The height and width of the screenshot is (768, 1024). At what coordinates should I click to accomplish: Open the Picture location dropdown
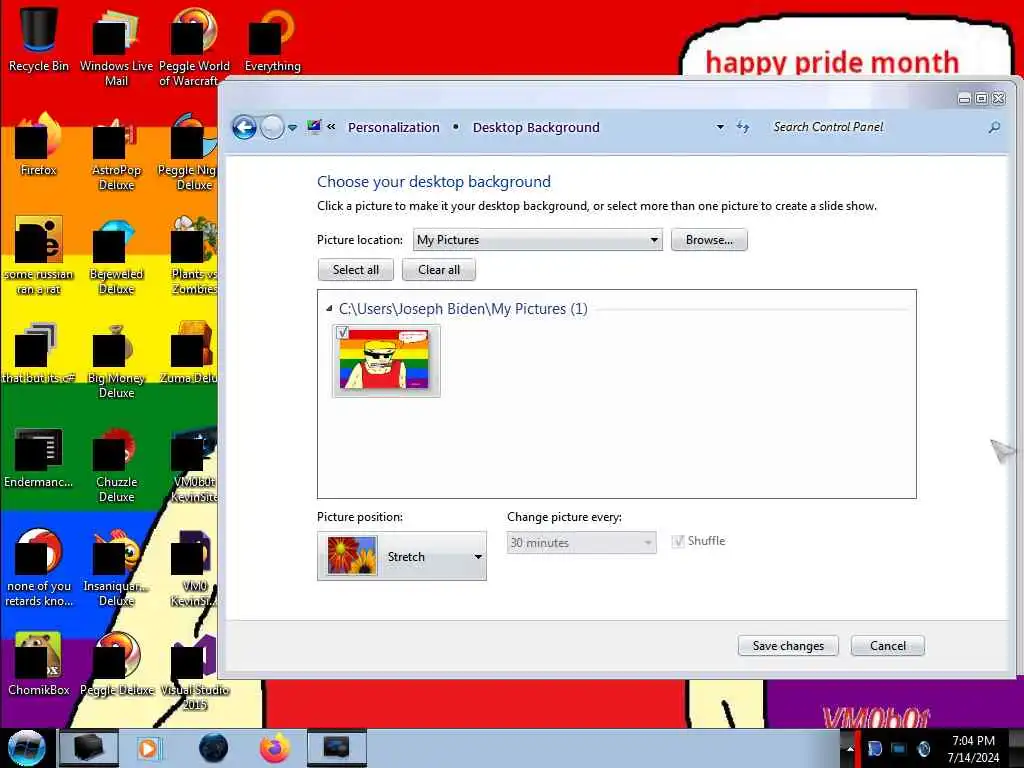pos(537,240)
